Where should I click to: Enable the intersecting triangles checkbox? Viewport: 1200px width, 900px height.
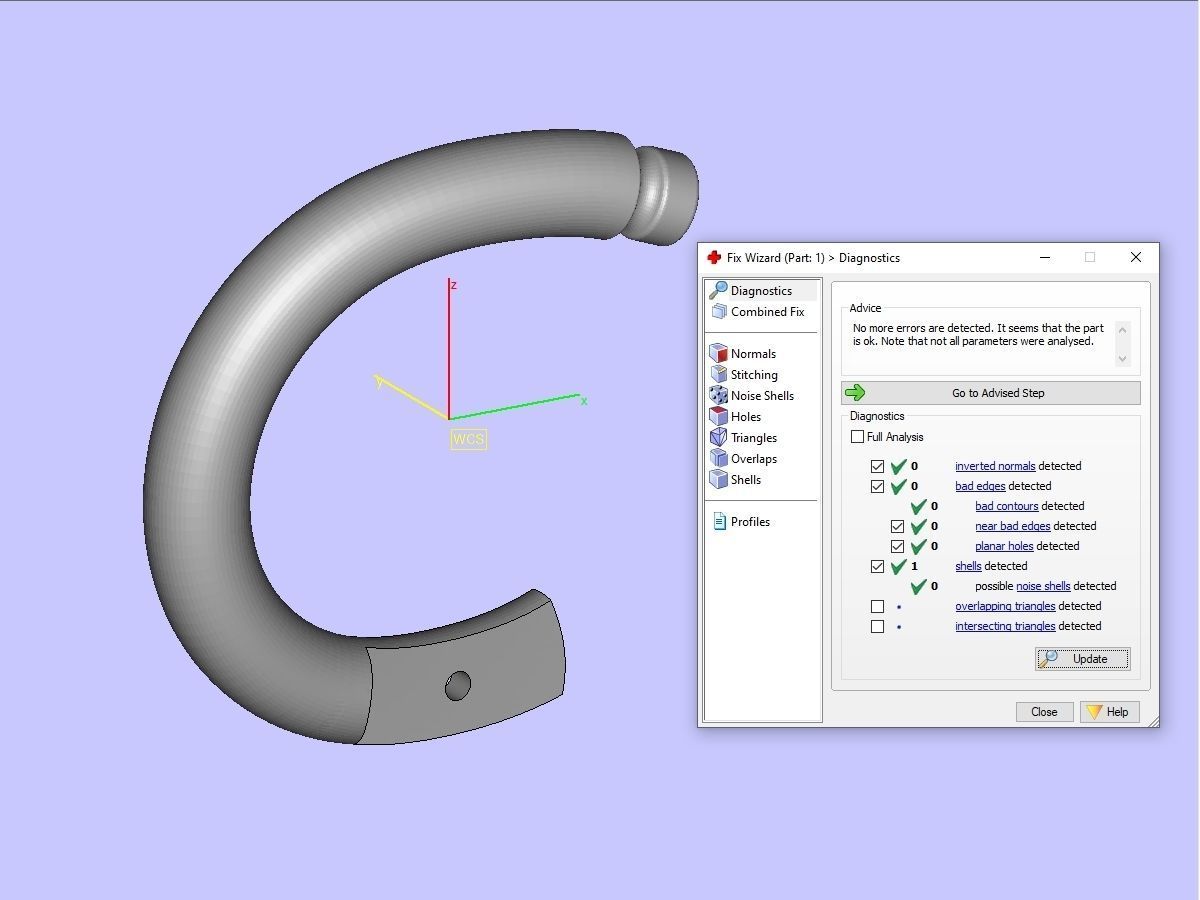coord(877,626)
